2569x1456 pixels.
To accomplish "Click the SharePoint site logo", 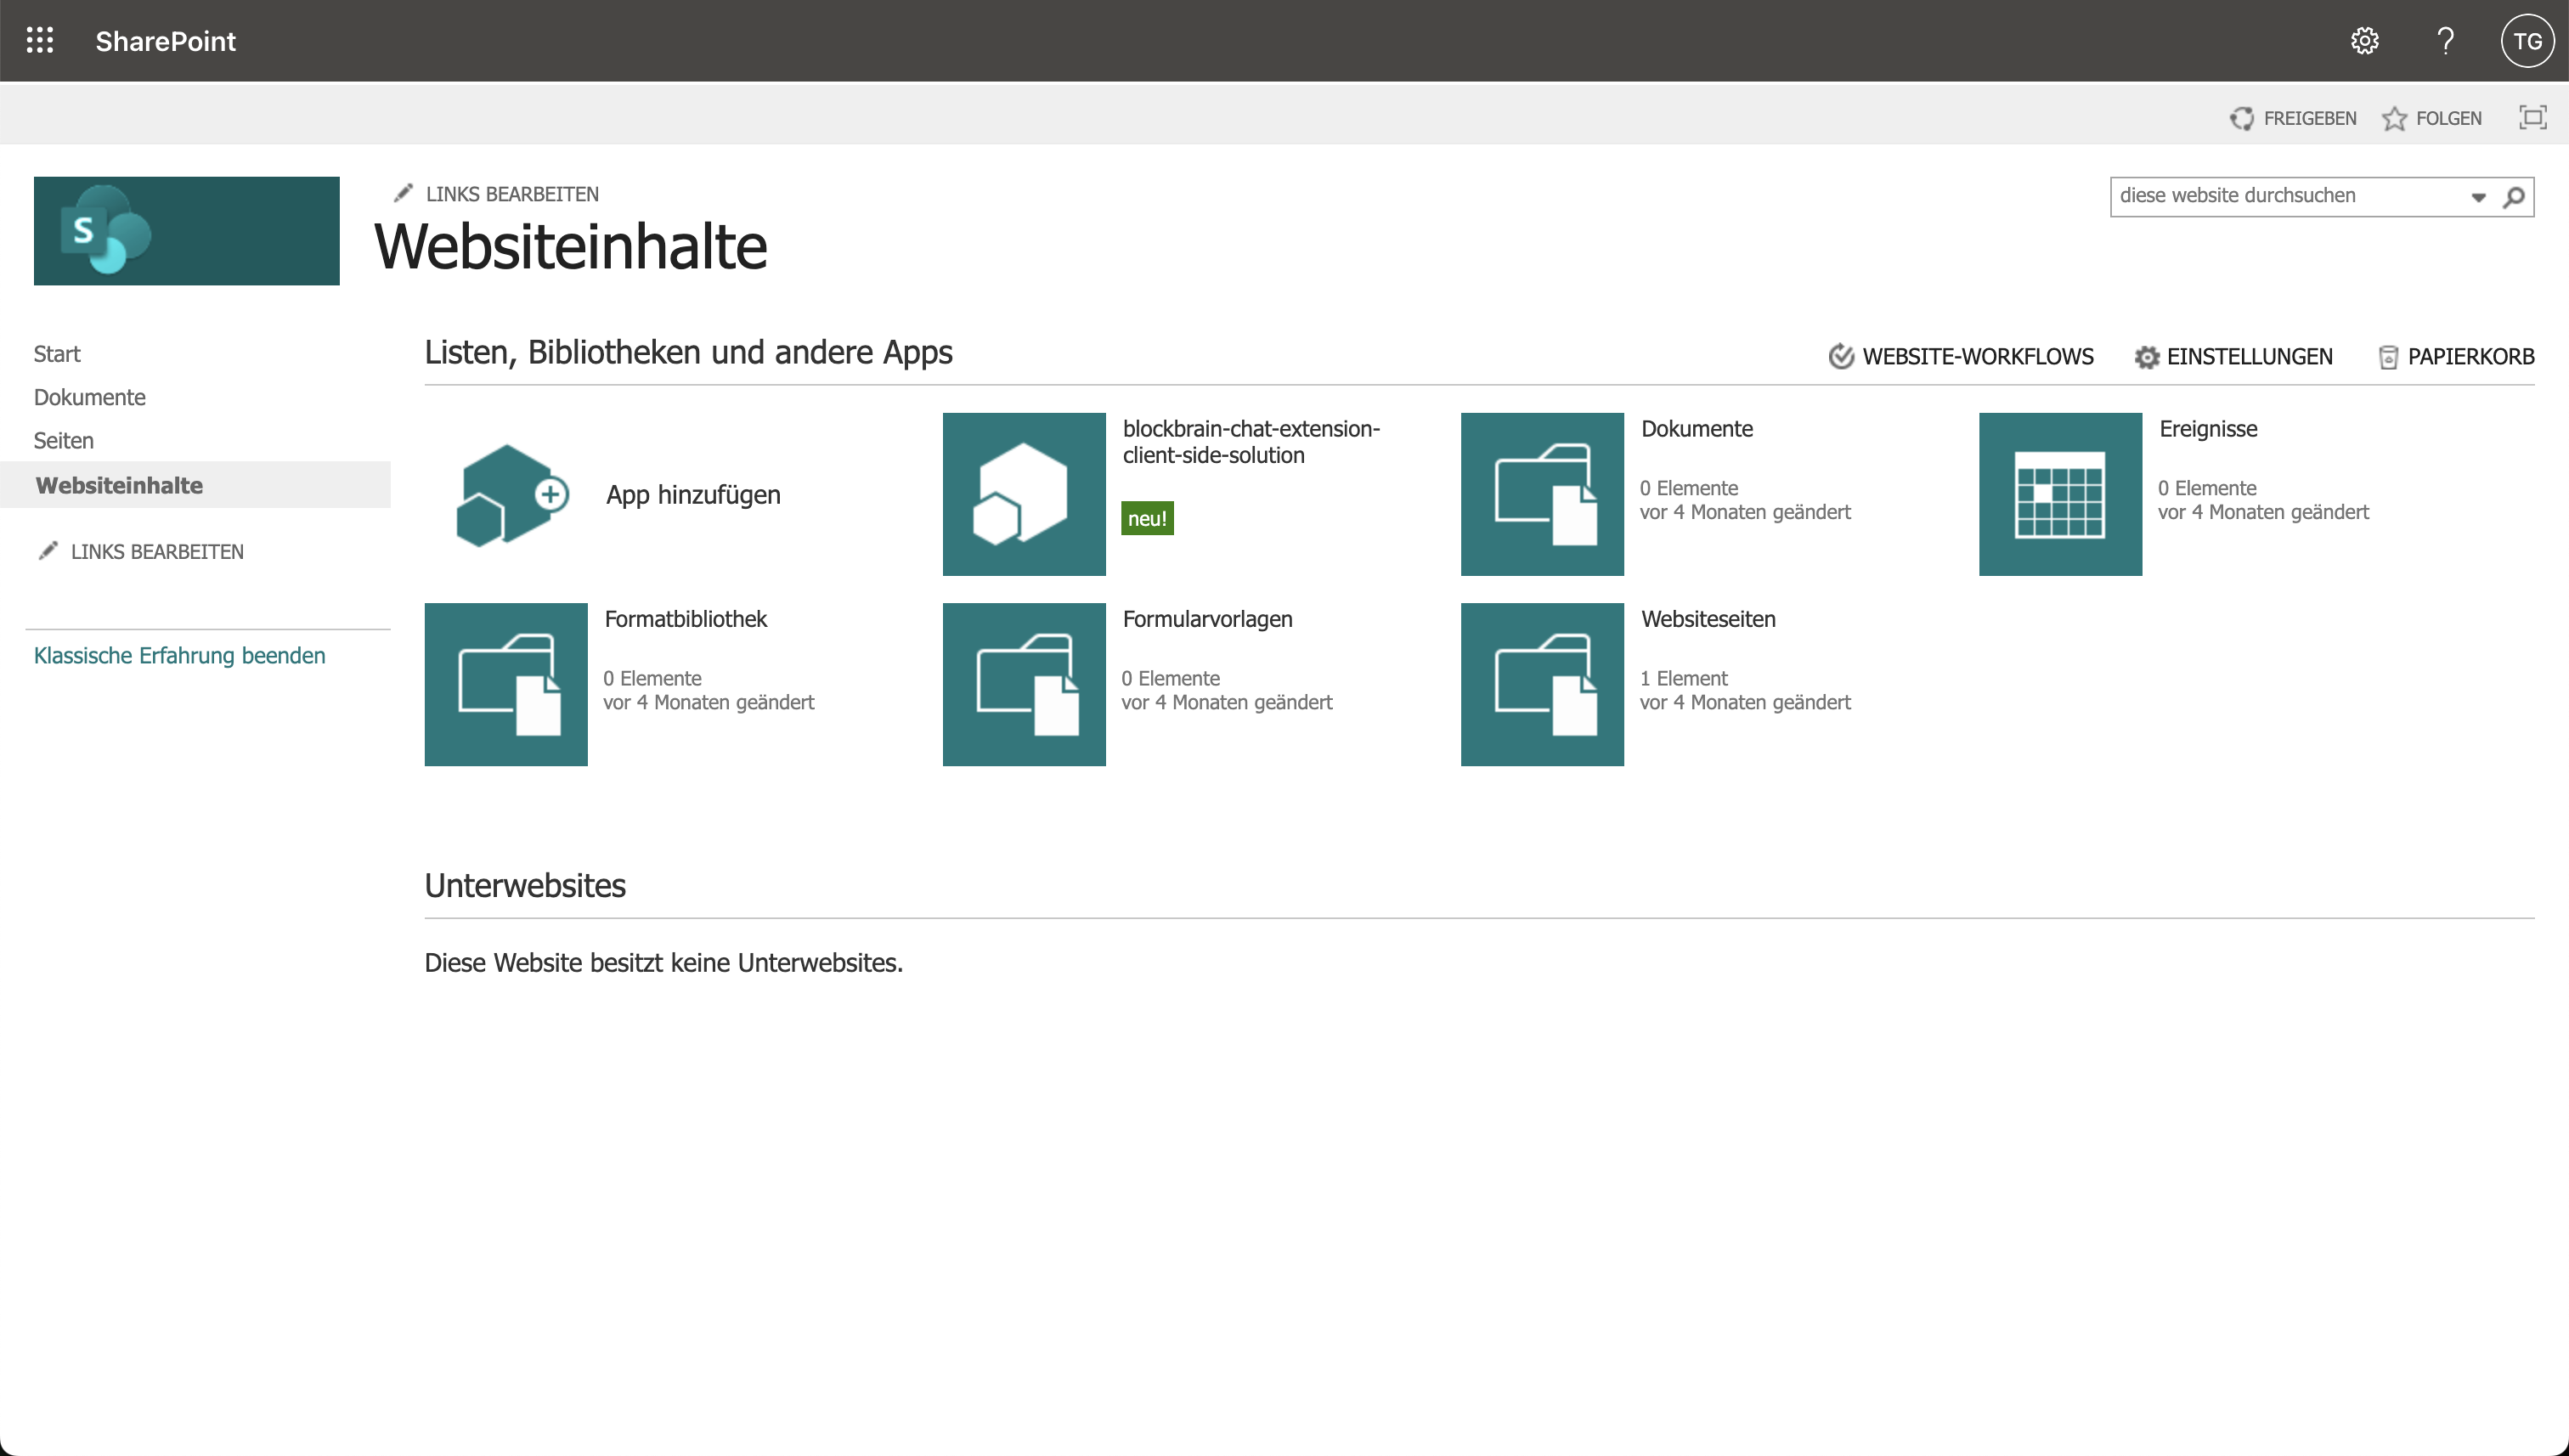I will point(186,231).
